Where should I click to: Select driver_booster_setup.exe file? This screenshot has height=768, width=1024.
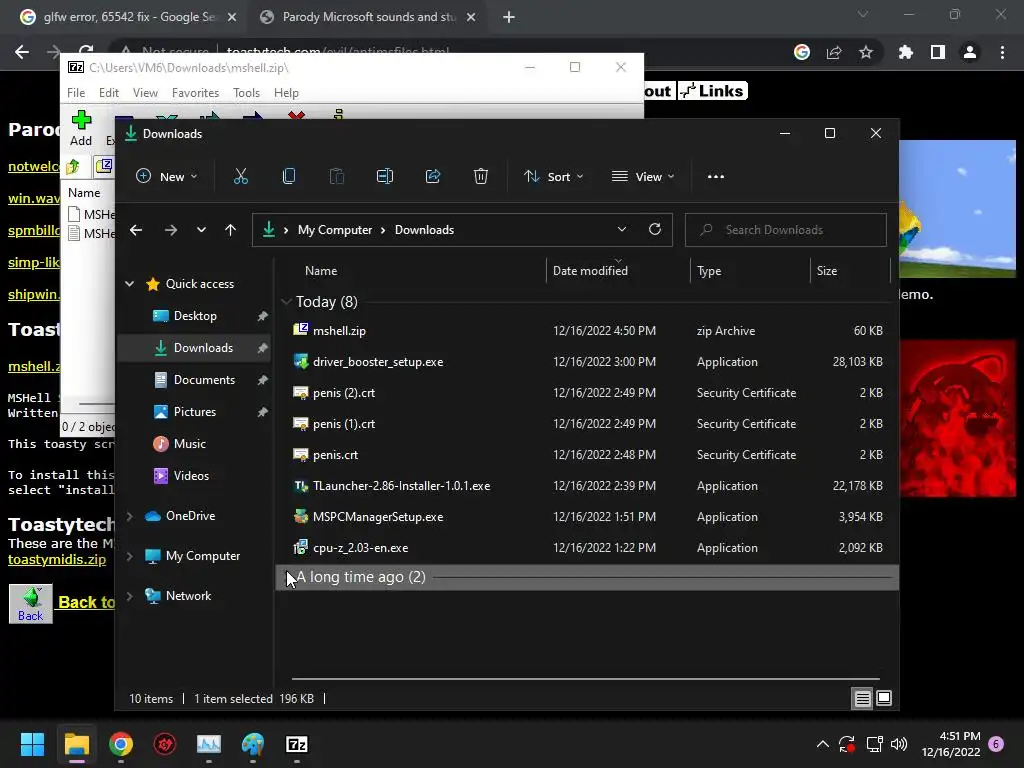588,362
